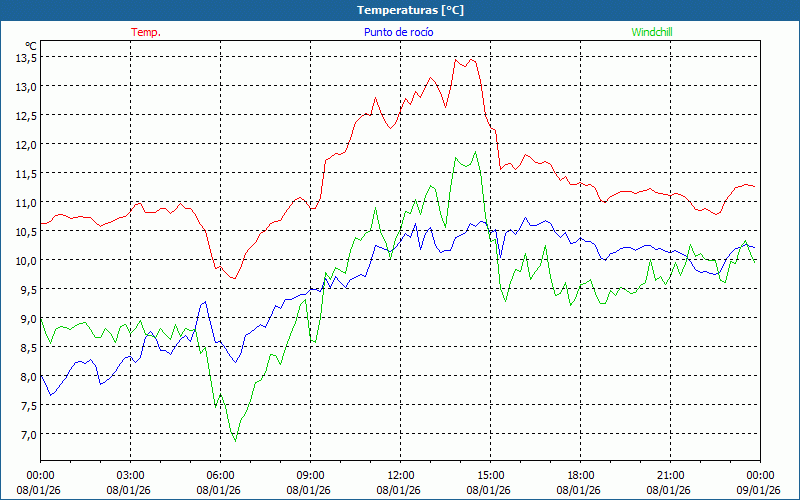Click the °C unit label above the y-axis
Viewport: 800px width, 500px height.
pos(30,45)
